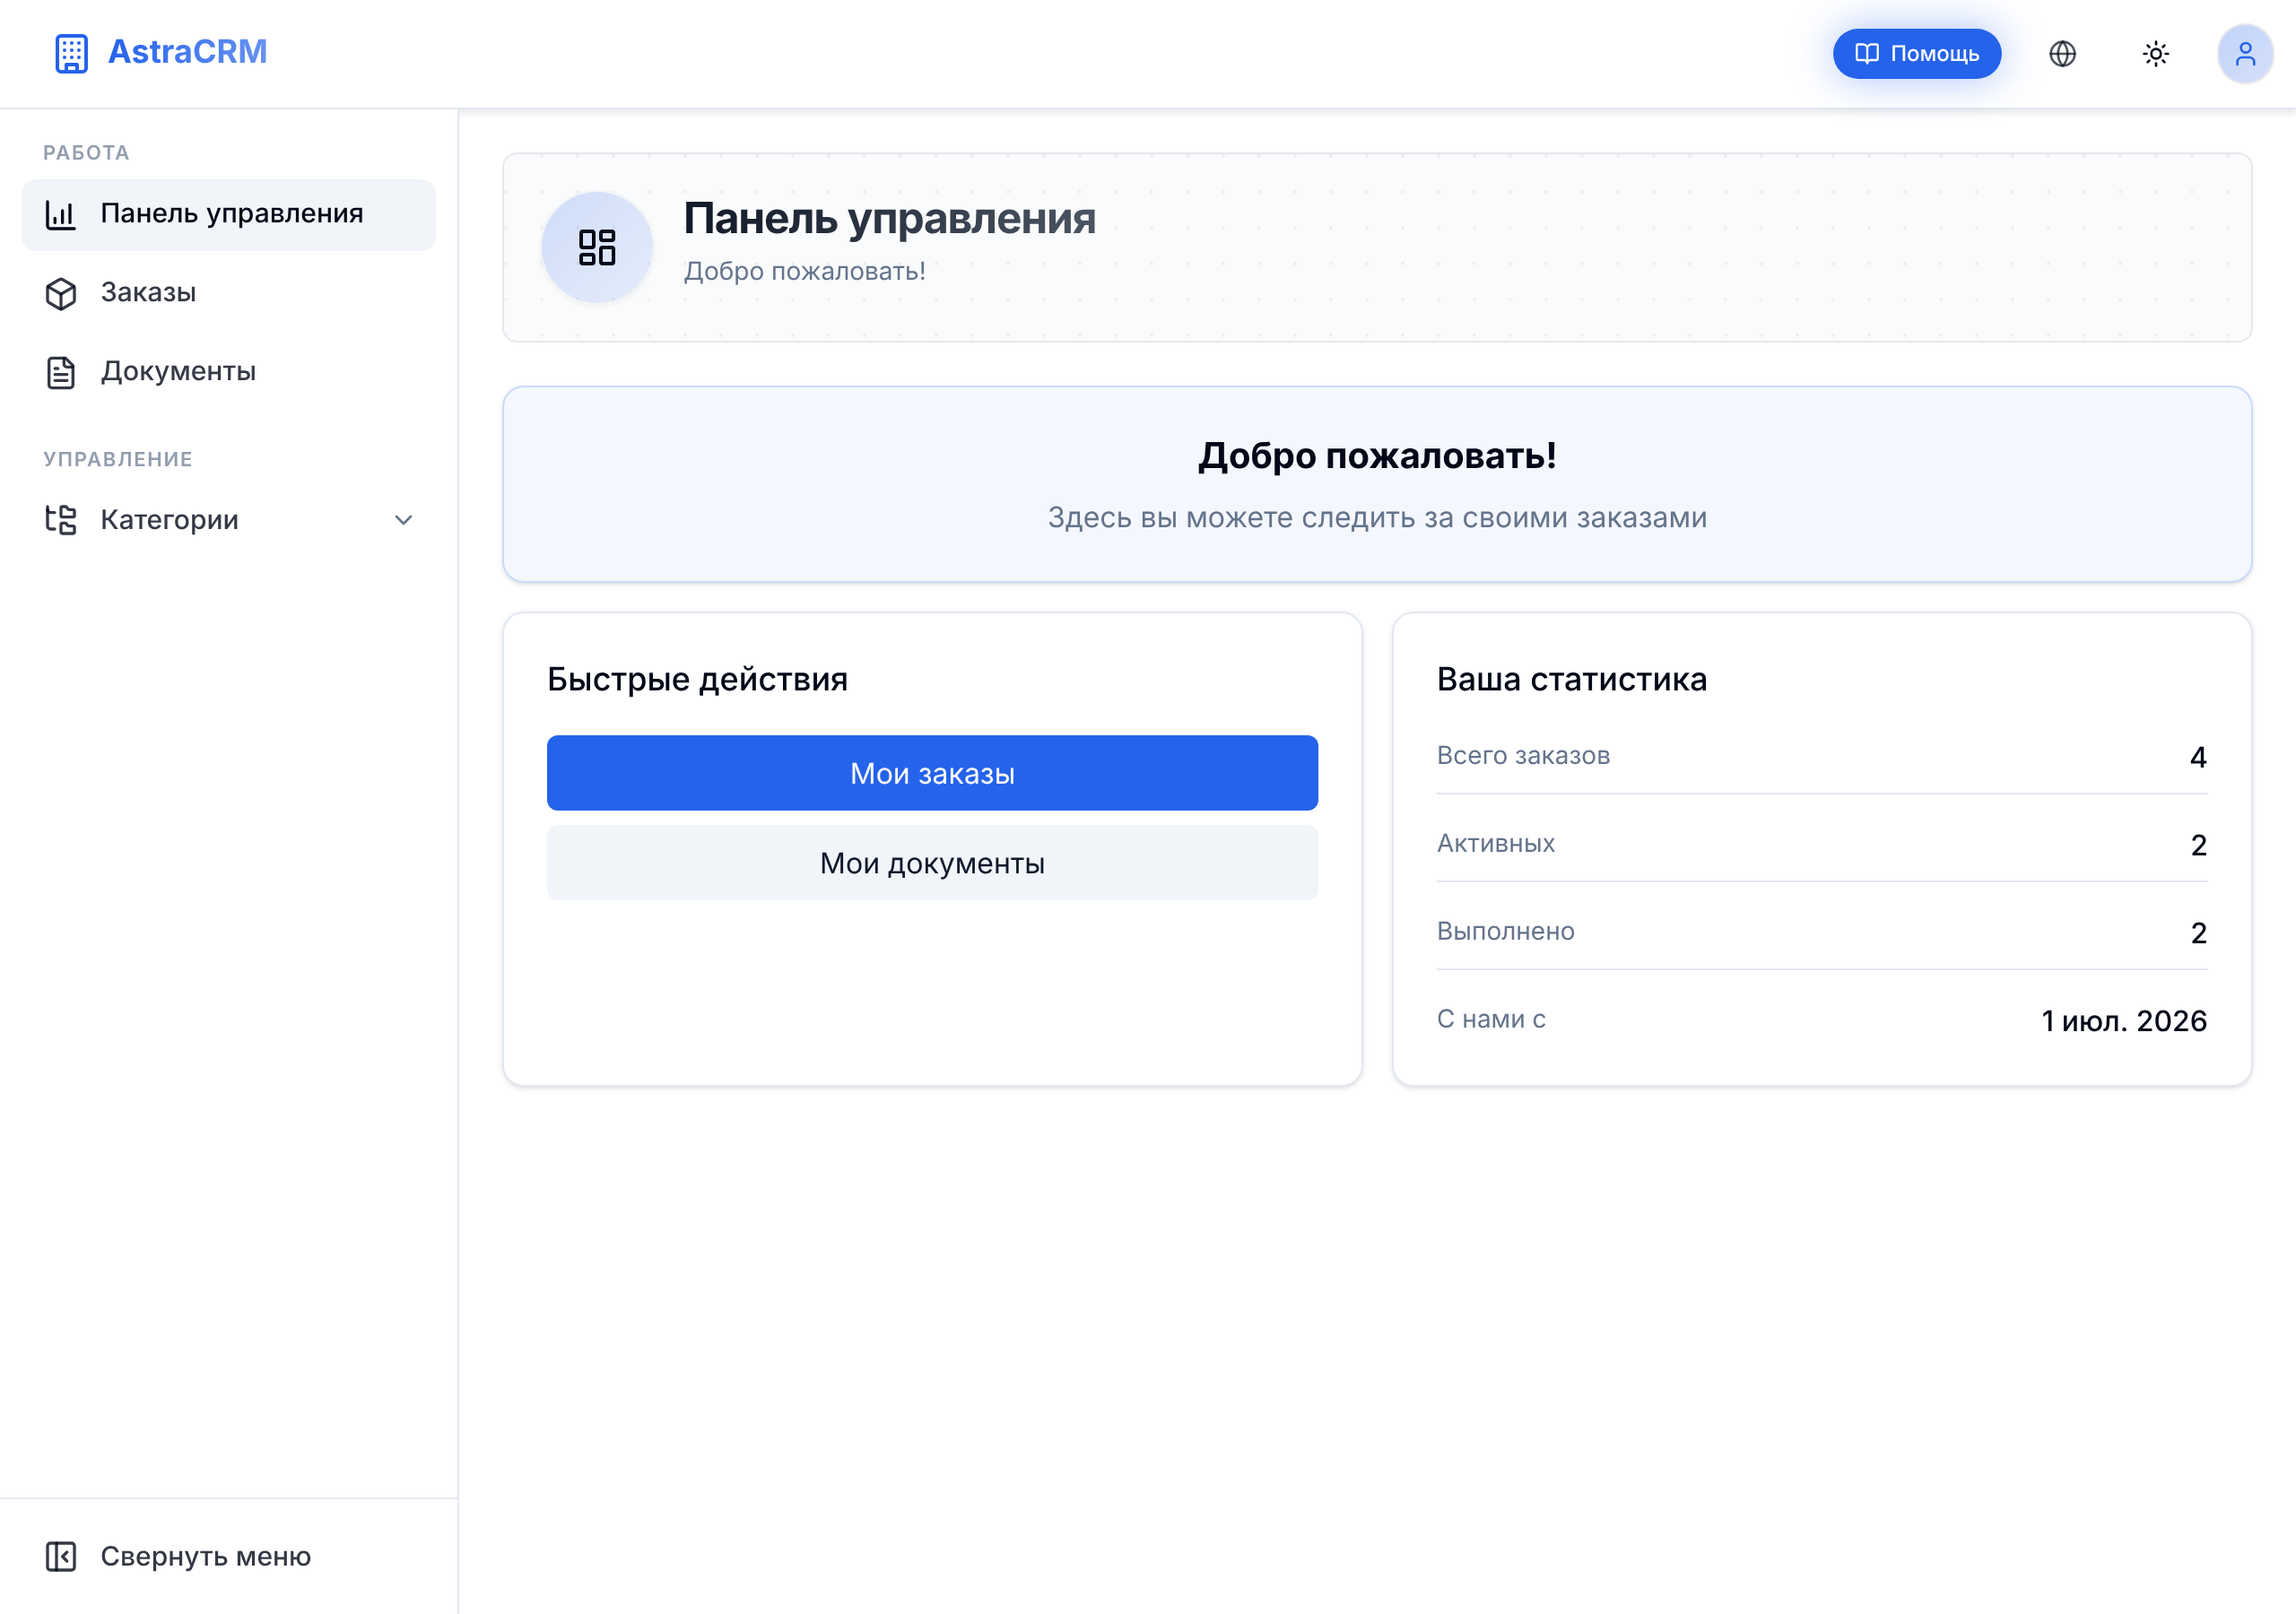Open Документы in sidebar
Image resolution: width=2296 pixels, height=1614 pixels.
[x=229, y=372]
